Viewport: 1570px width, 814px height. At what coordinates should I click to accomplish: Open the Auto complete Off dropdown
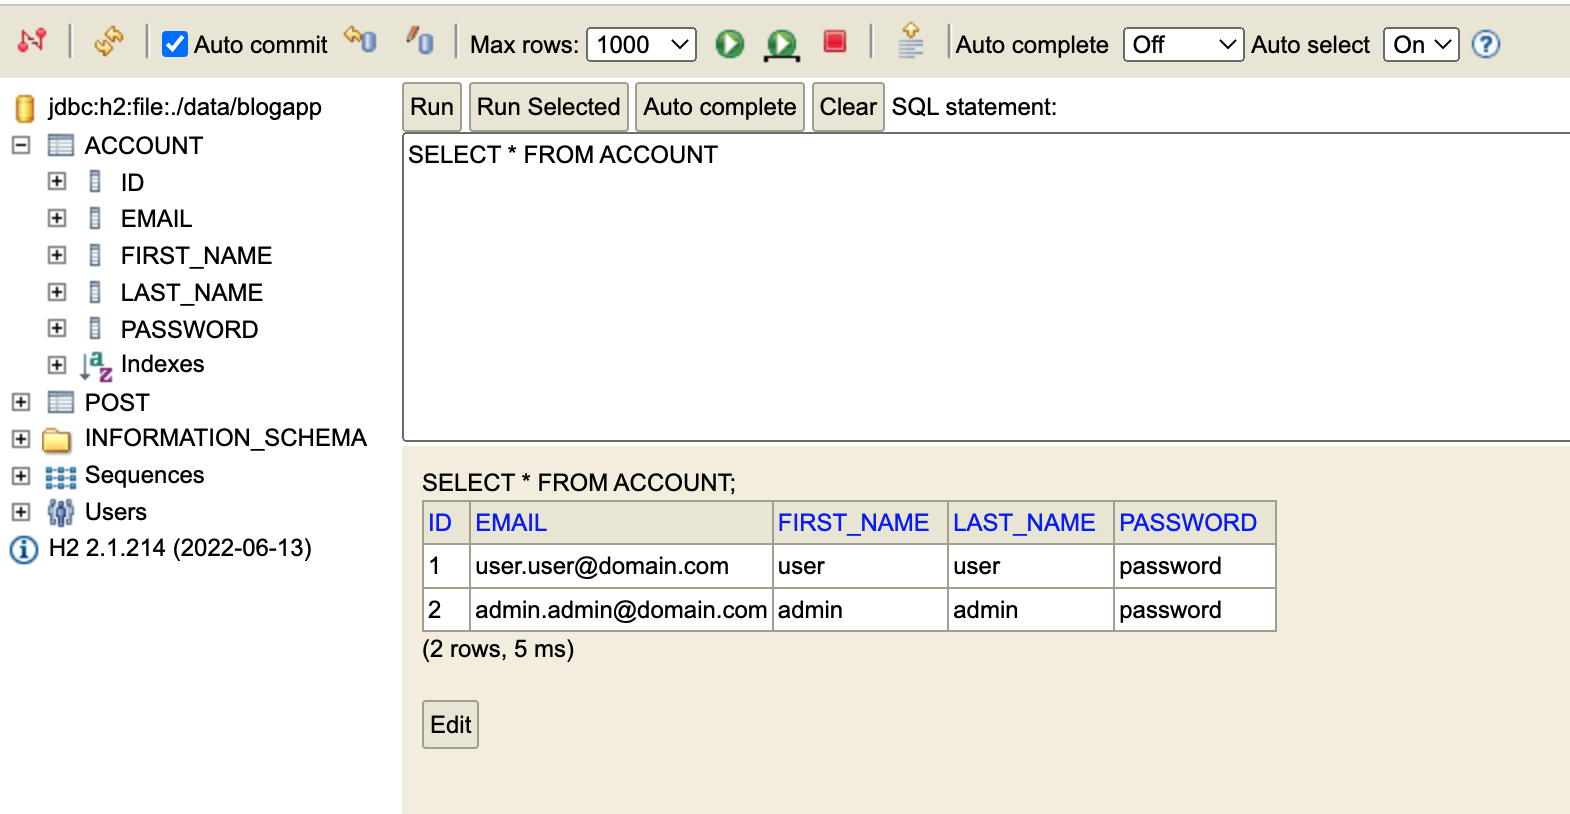(1183, 44)
